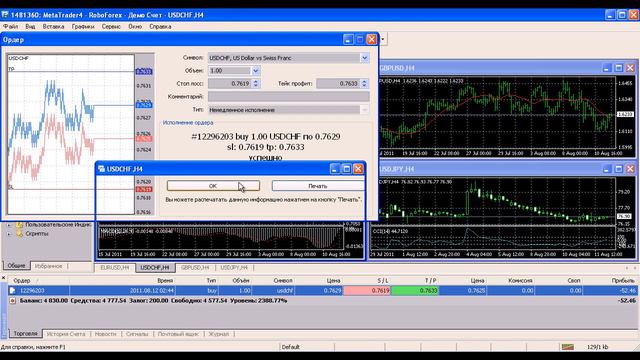Switch to the GBPUSD,H4 chart tab
This screenshot has width=640, height=360.
195,268
